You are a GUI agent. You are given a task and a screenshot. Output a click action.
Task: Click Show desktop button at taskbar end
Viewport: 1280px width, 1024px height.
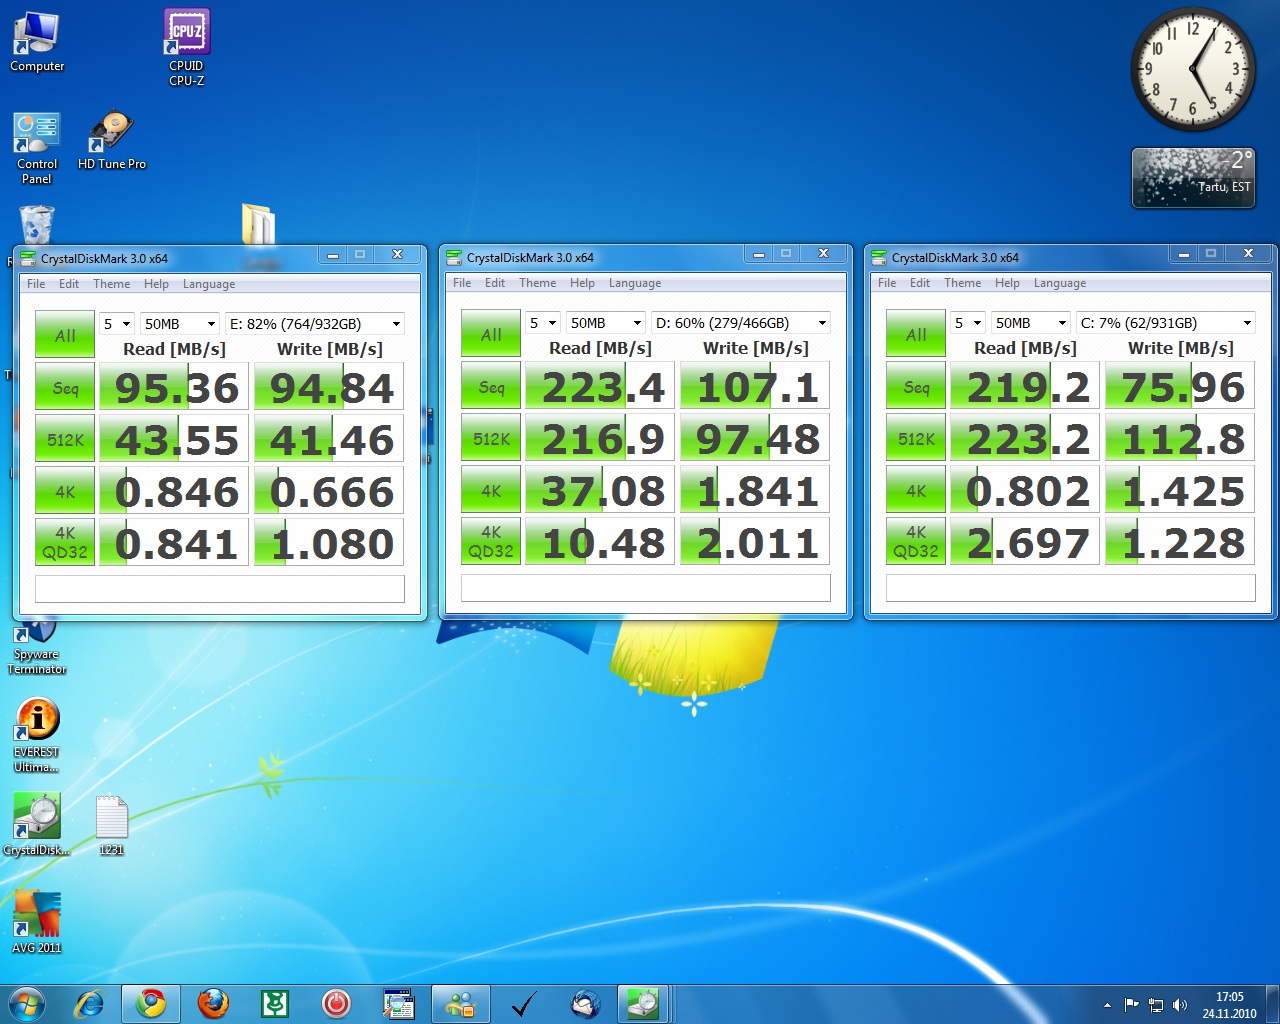[x=1272, y=1004]
